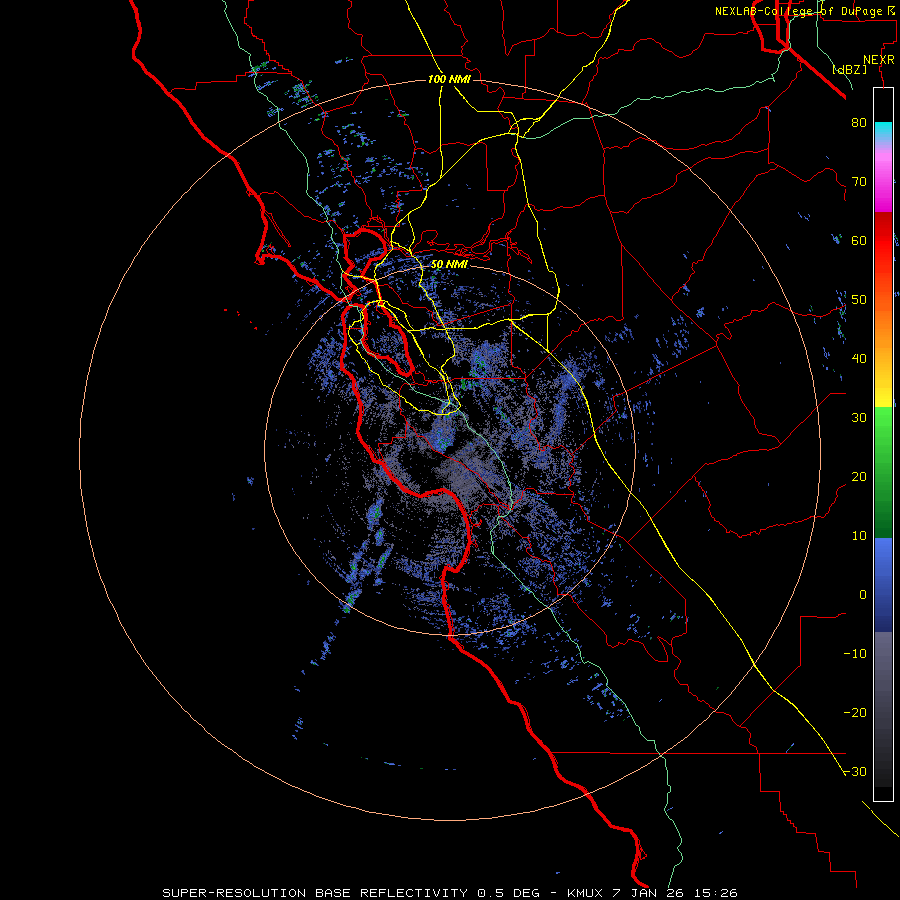Viewport: 900px width, 900px height.
Task: Select the 80 value on the dBZ scale
Action: click(859, 123)
